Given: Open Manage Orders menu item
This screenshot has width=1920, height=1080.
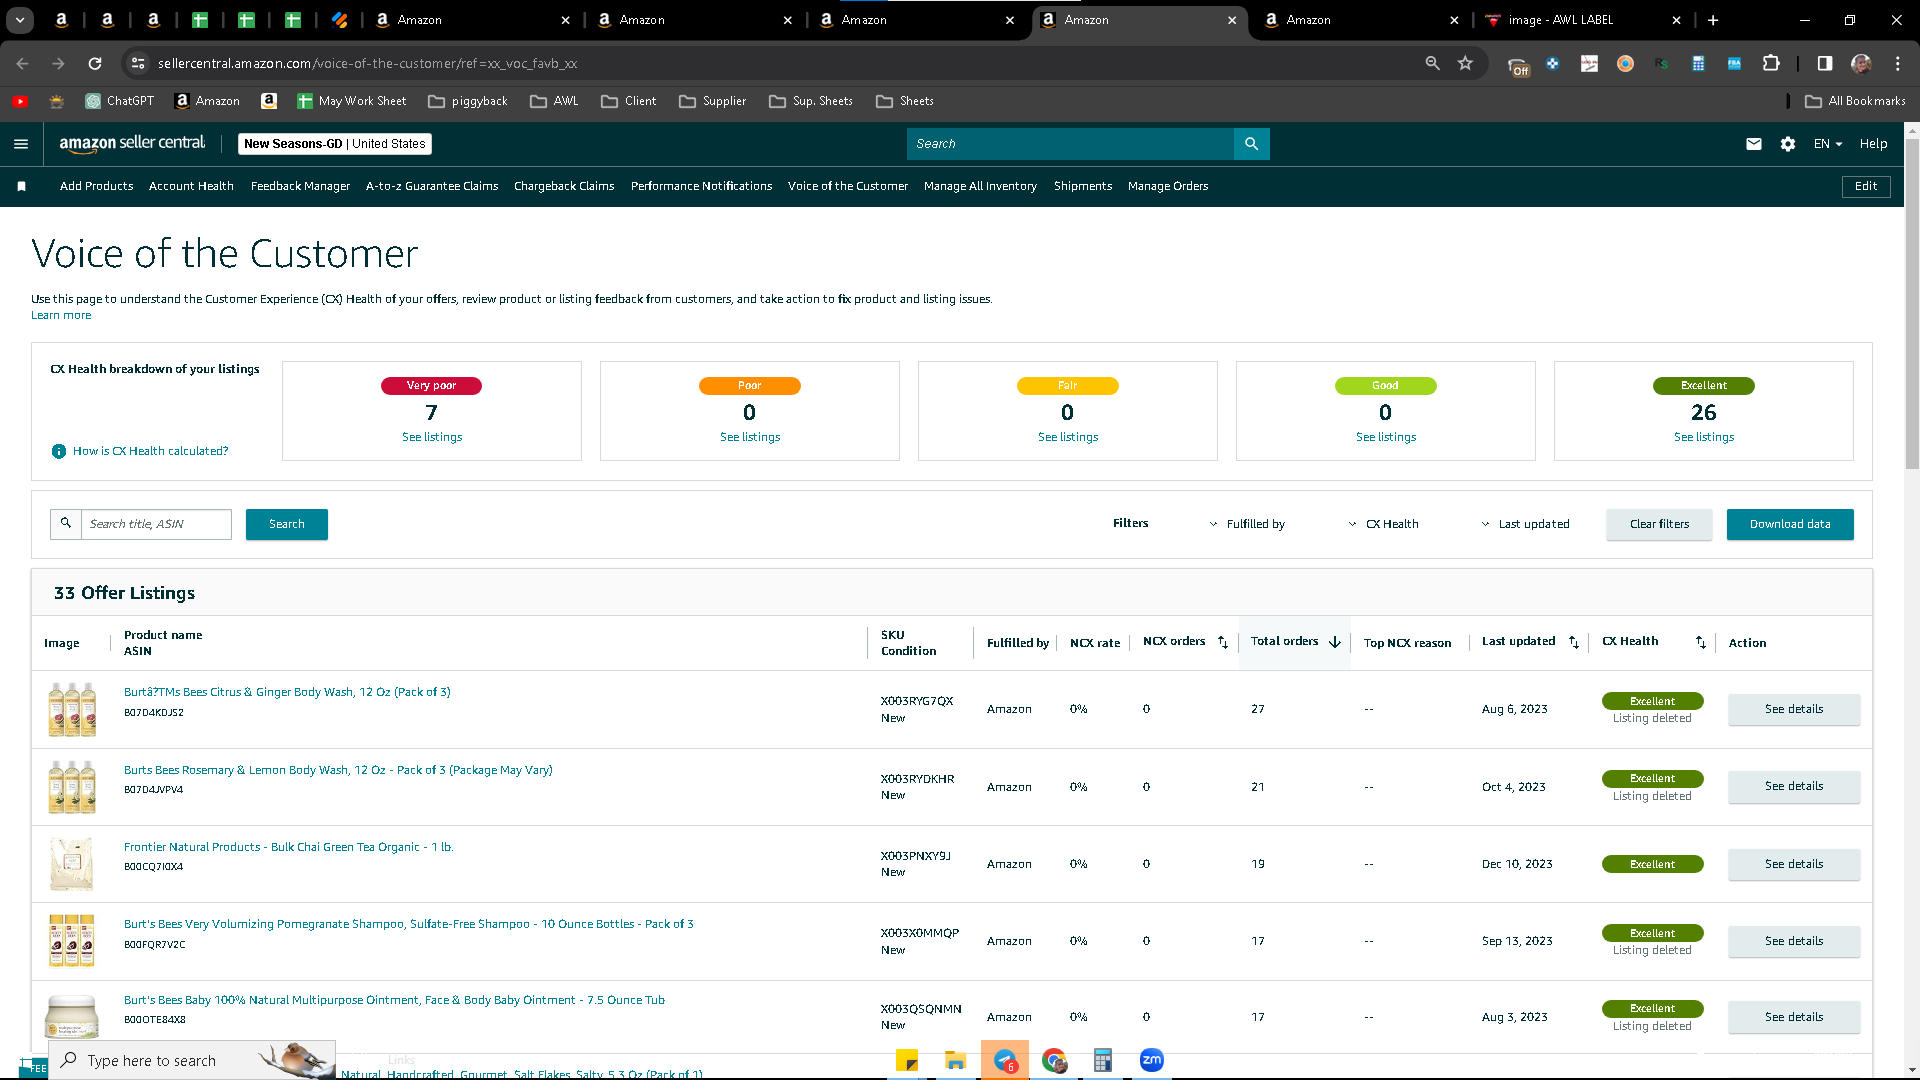Looking at the screenshot, I should [1168, 186].
